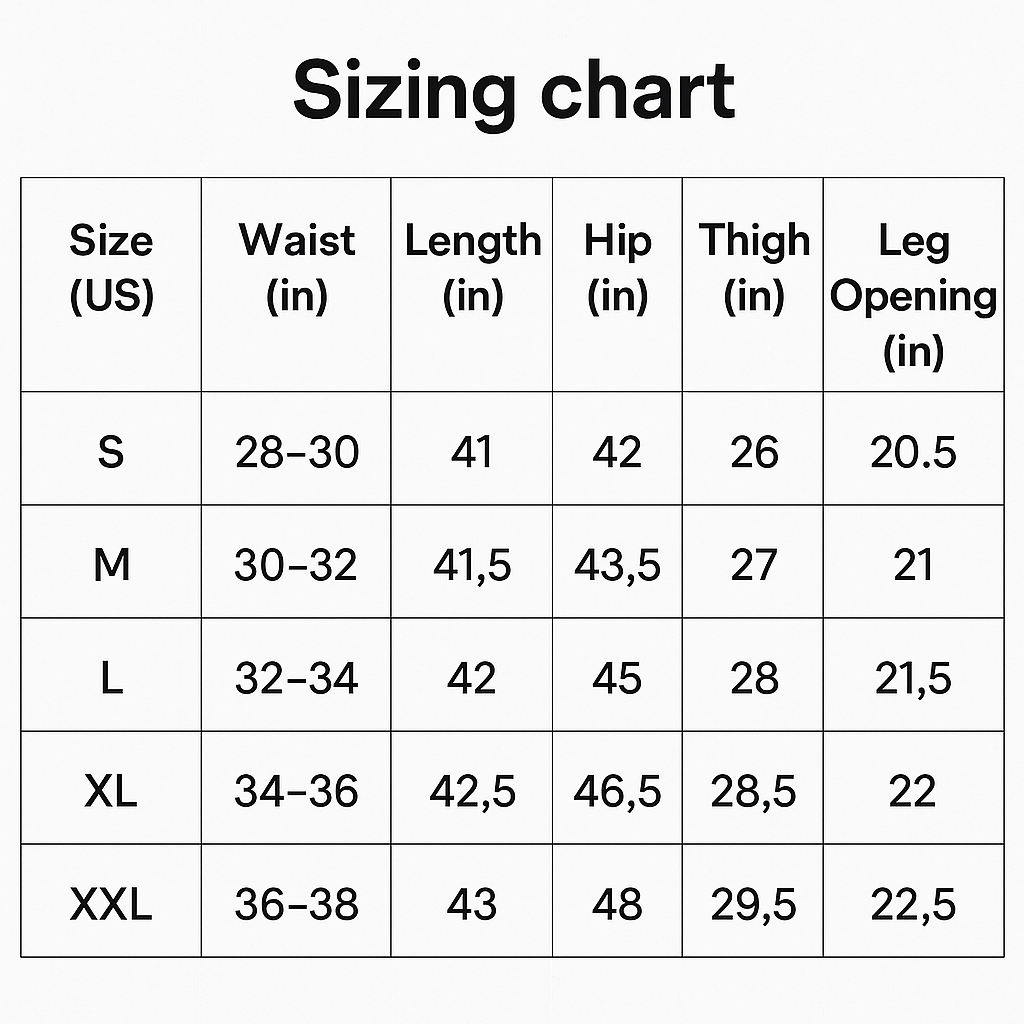Select the size M row label

pyautogui.click(x=111, y=566)
